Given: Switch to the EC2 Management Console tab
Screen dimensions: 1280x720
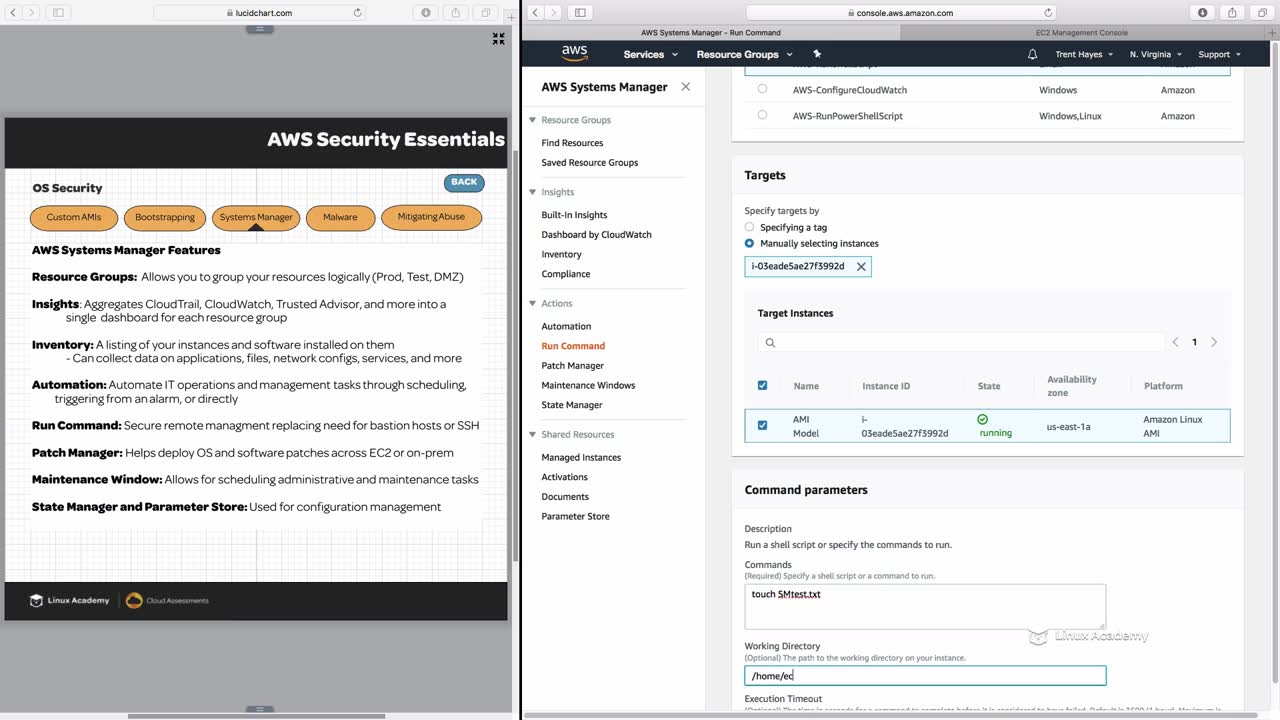Looking at the screenshot, I should tap(1081, 33).
